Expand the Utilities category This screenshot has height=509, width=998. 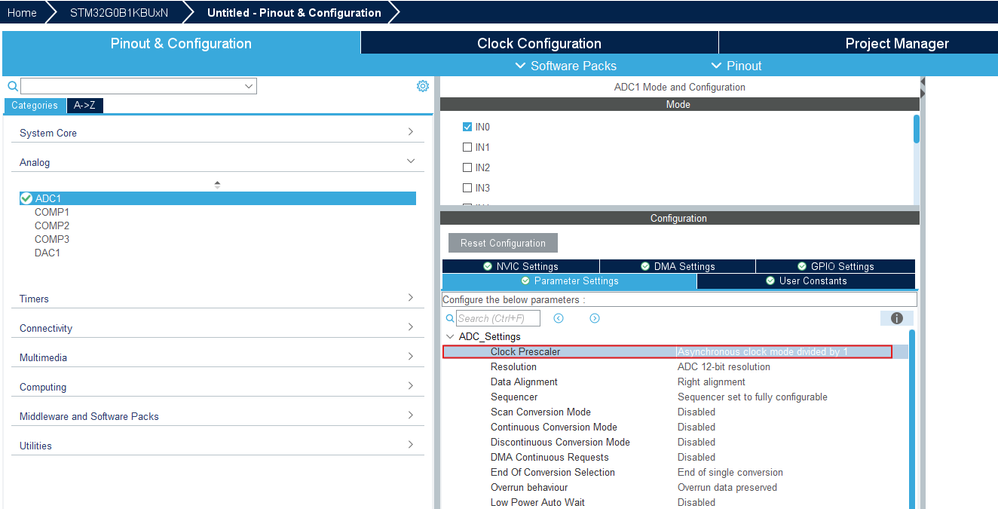pyautogui.click(x=411, y=444)
